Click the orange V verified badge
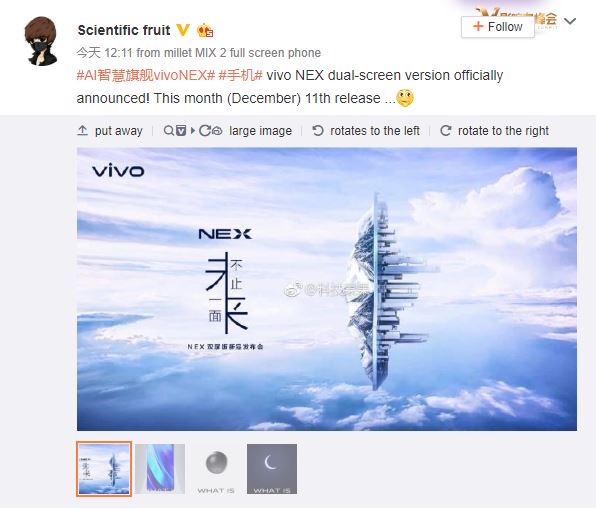This screenshot has width=596, height=509. pos(184,30)
